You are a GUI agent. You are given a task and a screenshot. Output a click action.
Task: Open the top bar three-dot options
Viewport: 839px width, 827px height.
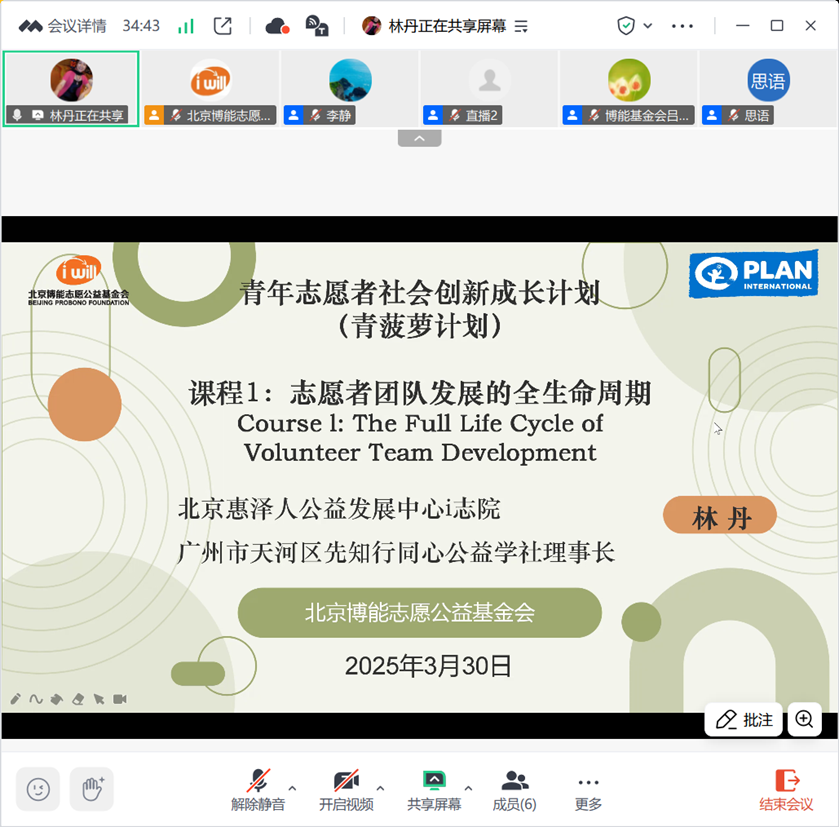click(x=682, y=26)
